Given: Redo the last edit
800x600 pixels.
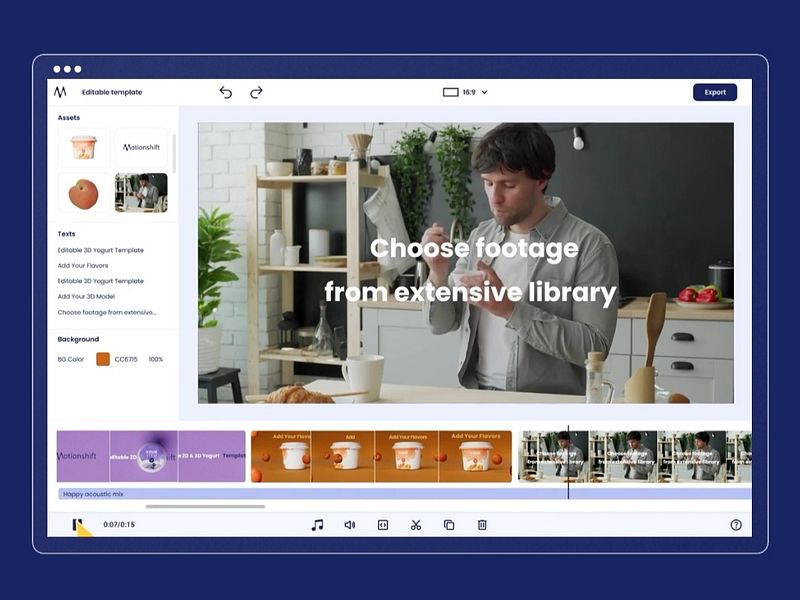Looking at the screenshot, I should [x=256, y=92].
